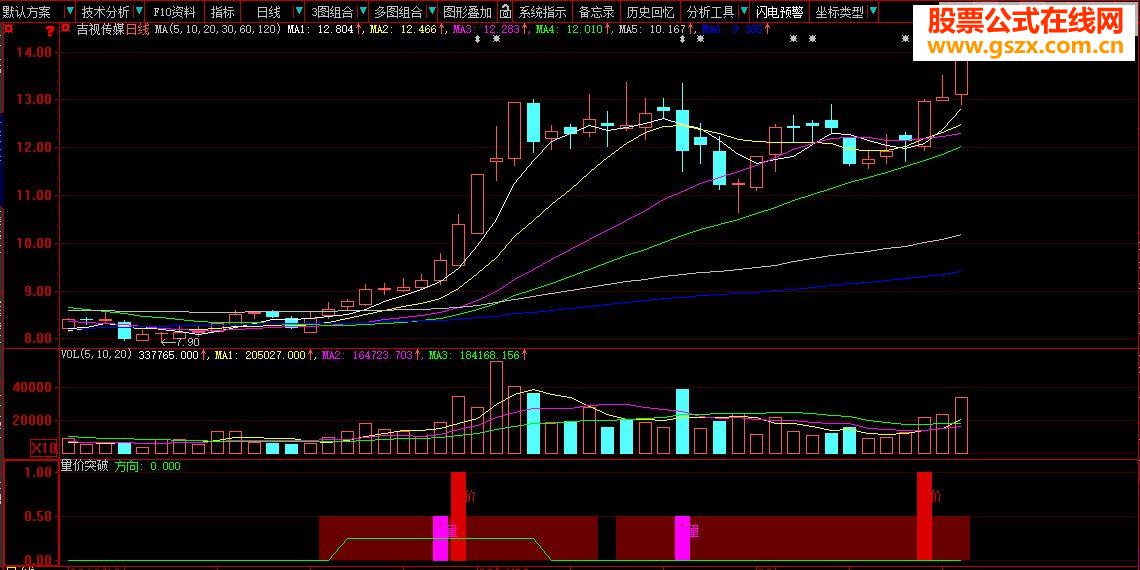Viewport: 1140px width, 570px height.
Task: Expand the 技术分析 dropdown arrow
Action: [x=138, y=12]
